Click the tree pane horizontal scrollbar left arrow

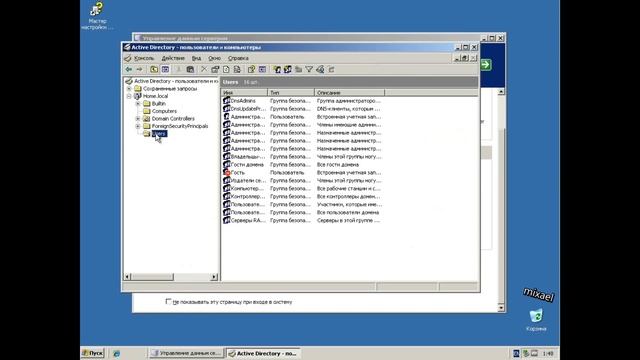[127, 277]
